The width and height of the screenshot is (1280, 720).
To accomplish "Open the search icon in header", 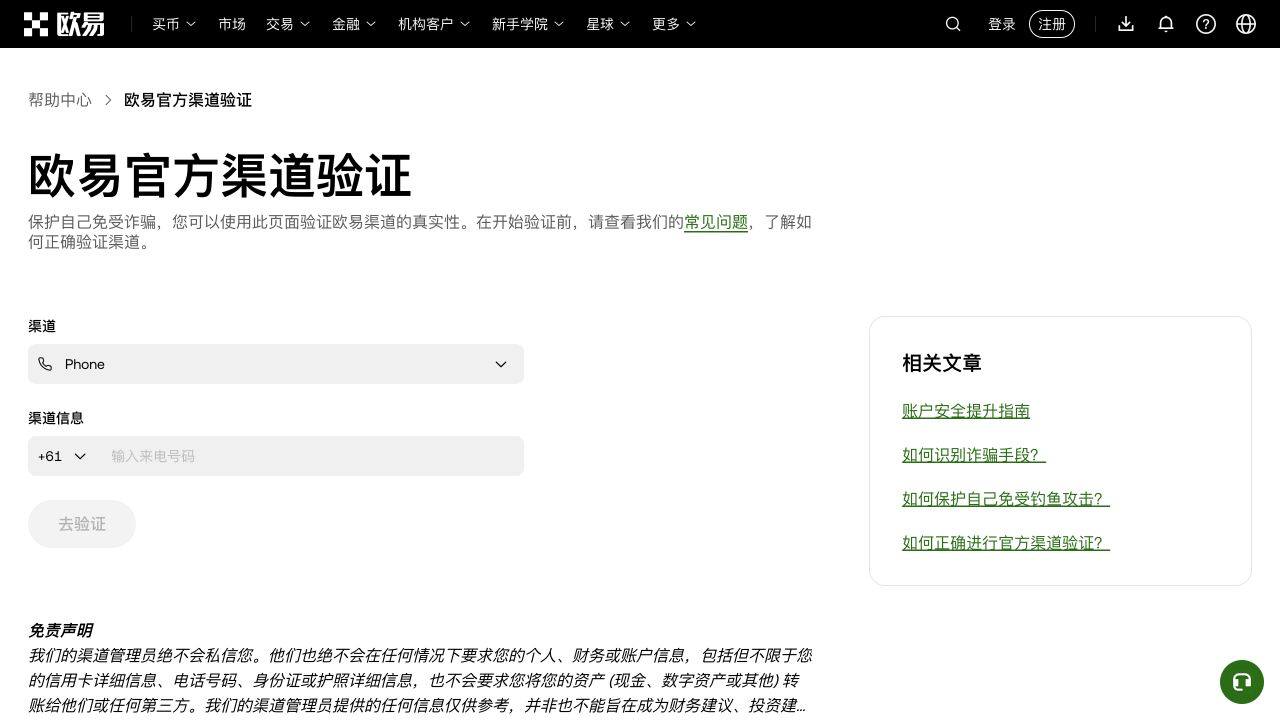I will [953, 24].
